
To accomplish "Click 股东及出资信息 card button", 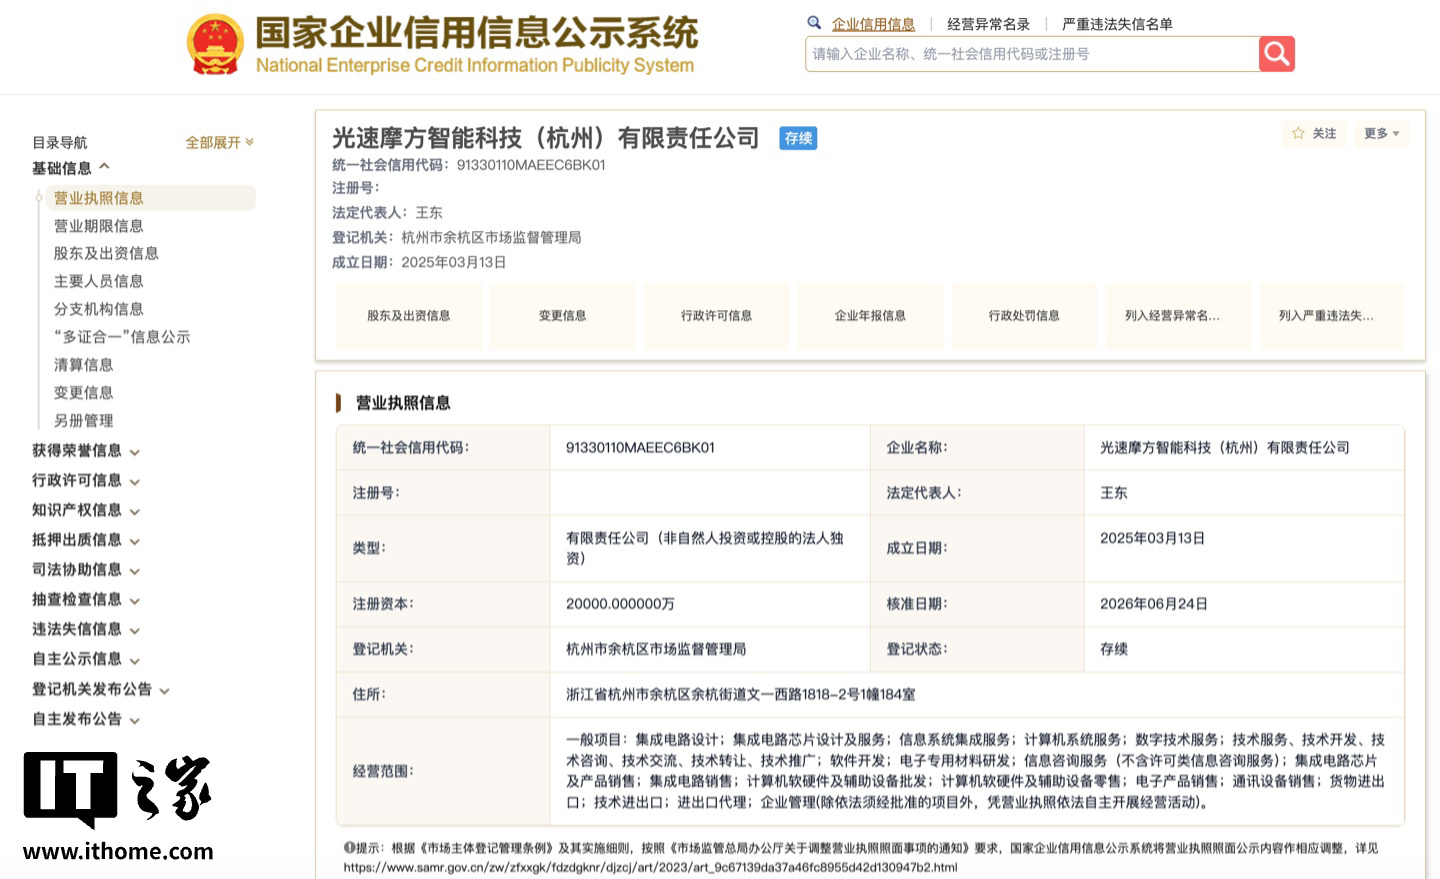I will (408, 316).
